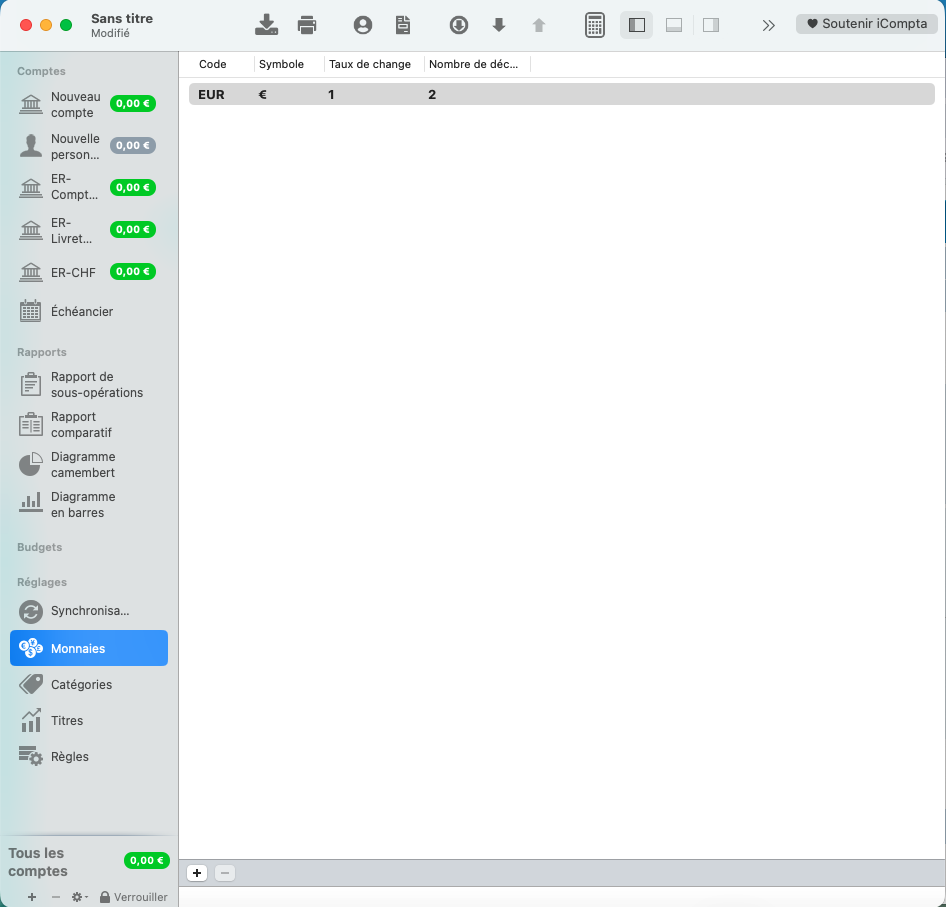Click the circled down-arrow toolbar icon
The image size is (946, 907).
[459, 25]
